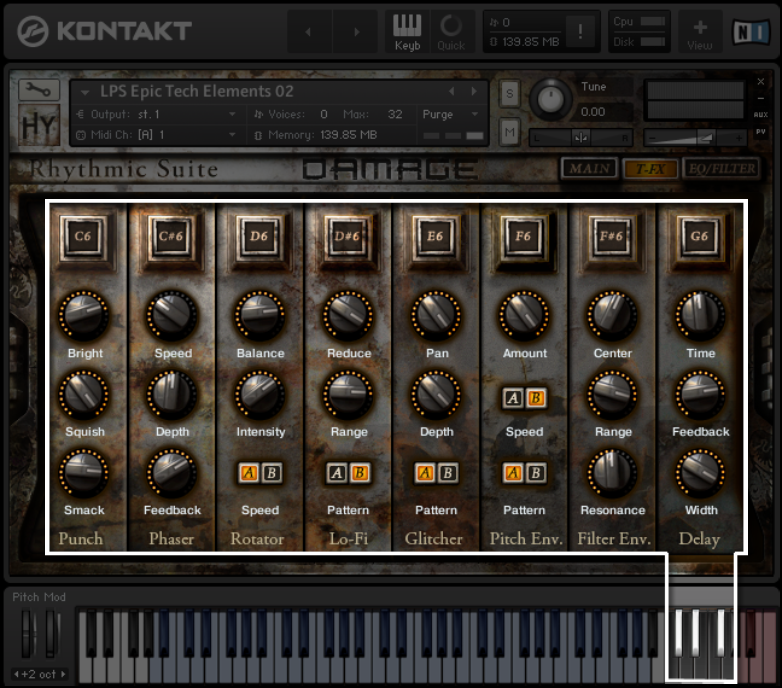This screenshot has height=688, width=782.
Task: Open the Keyb on-screen keyboard panel
Action: tap(407, 32)
